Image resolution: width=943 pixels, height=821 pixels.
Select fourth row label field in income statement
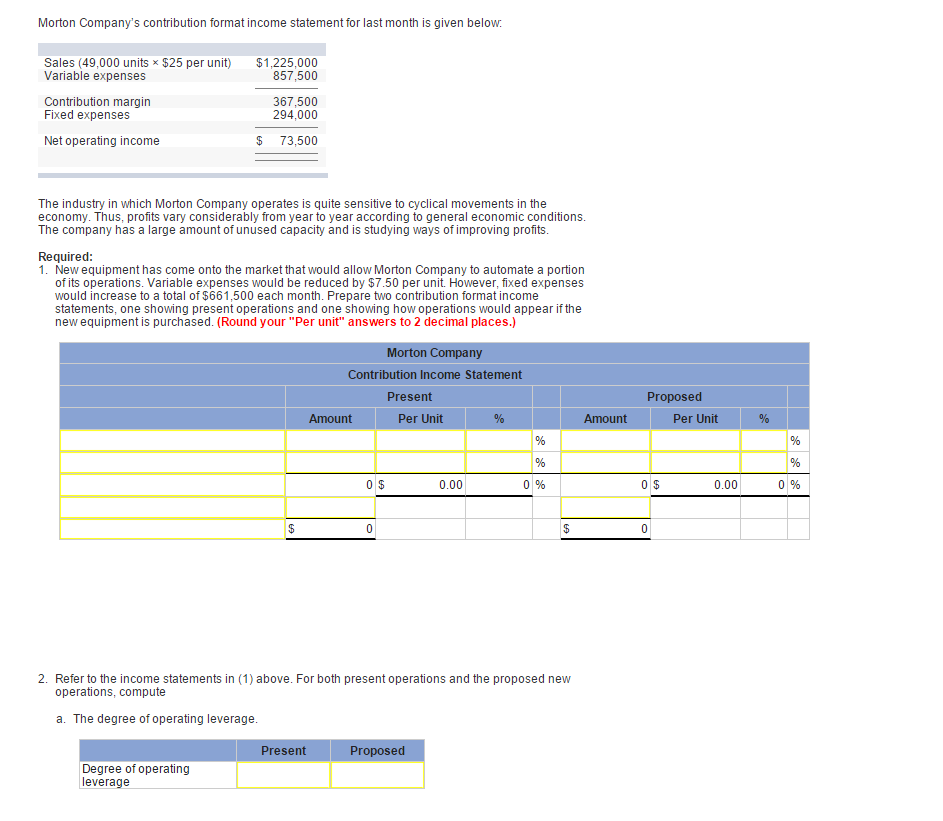[x=173, y=507]
